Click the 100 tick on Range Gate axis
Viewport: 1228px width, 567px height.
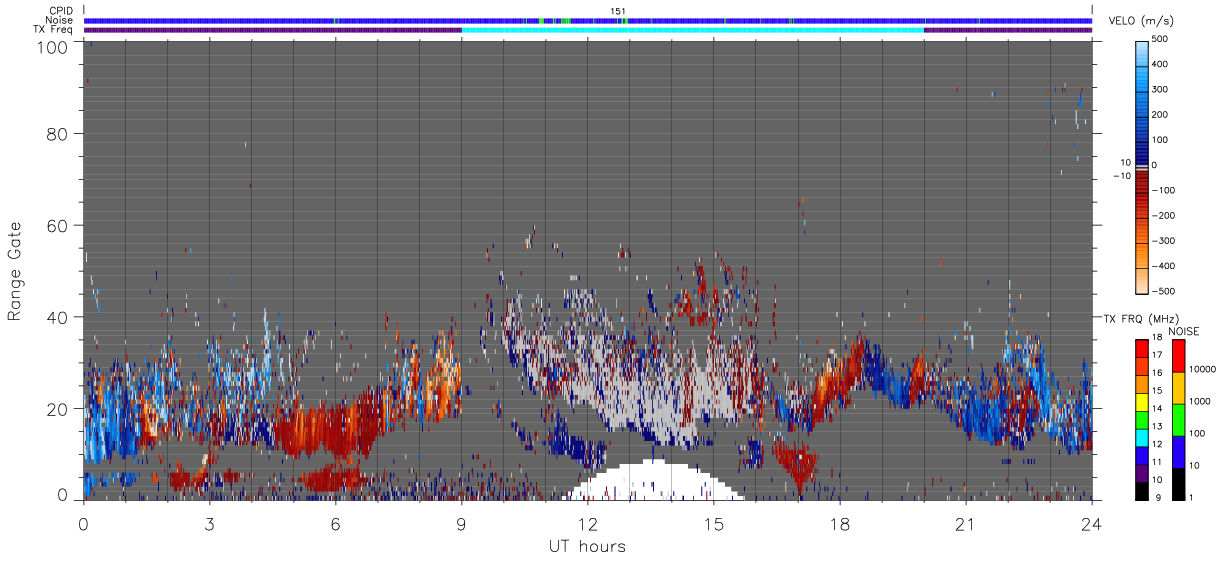coord(51,46)
